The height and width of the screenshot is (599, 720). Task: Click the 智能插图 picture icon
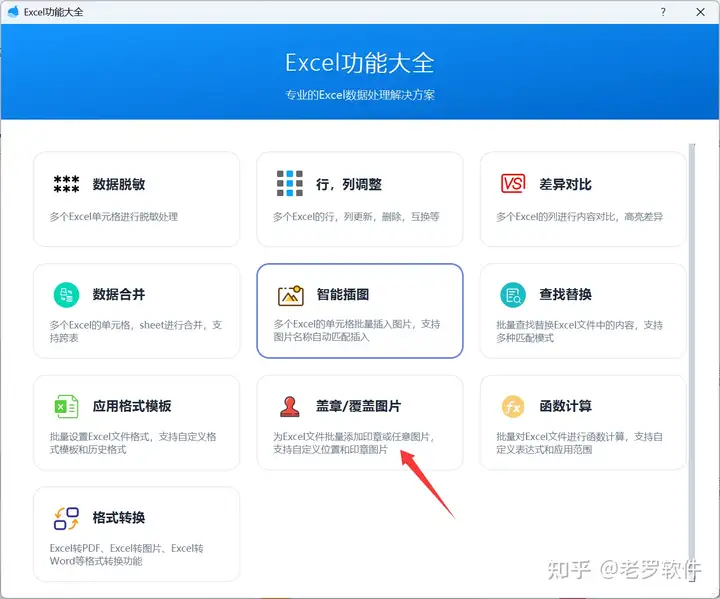291,295
